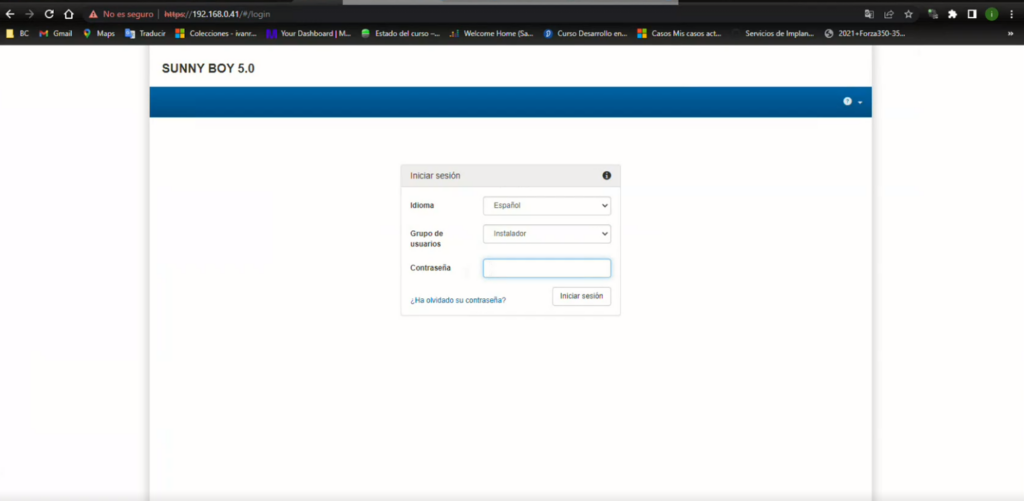Open the Casos Mis casos bookmark
Screen dimensions: 1024x501
[x=679, y=33]
